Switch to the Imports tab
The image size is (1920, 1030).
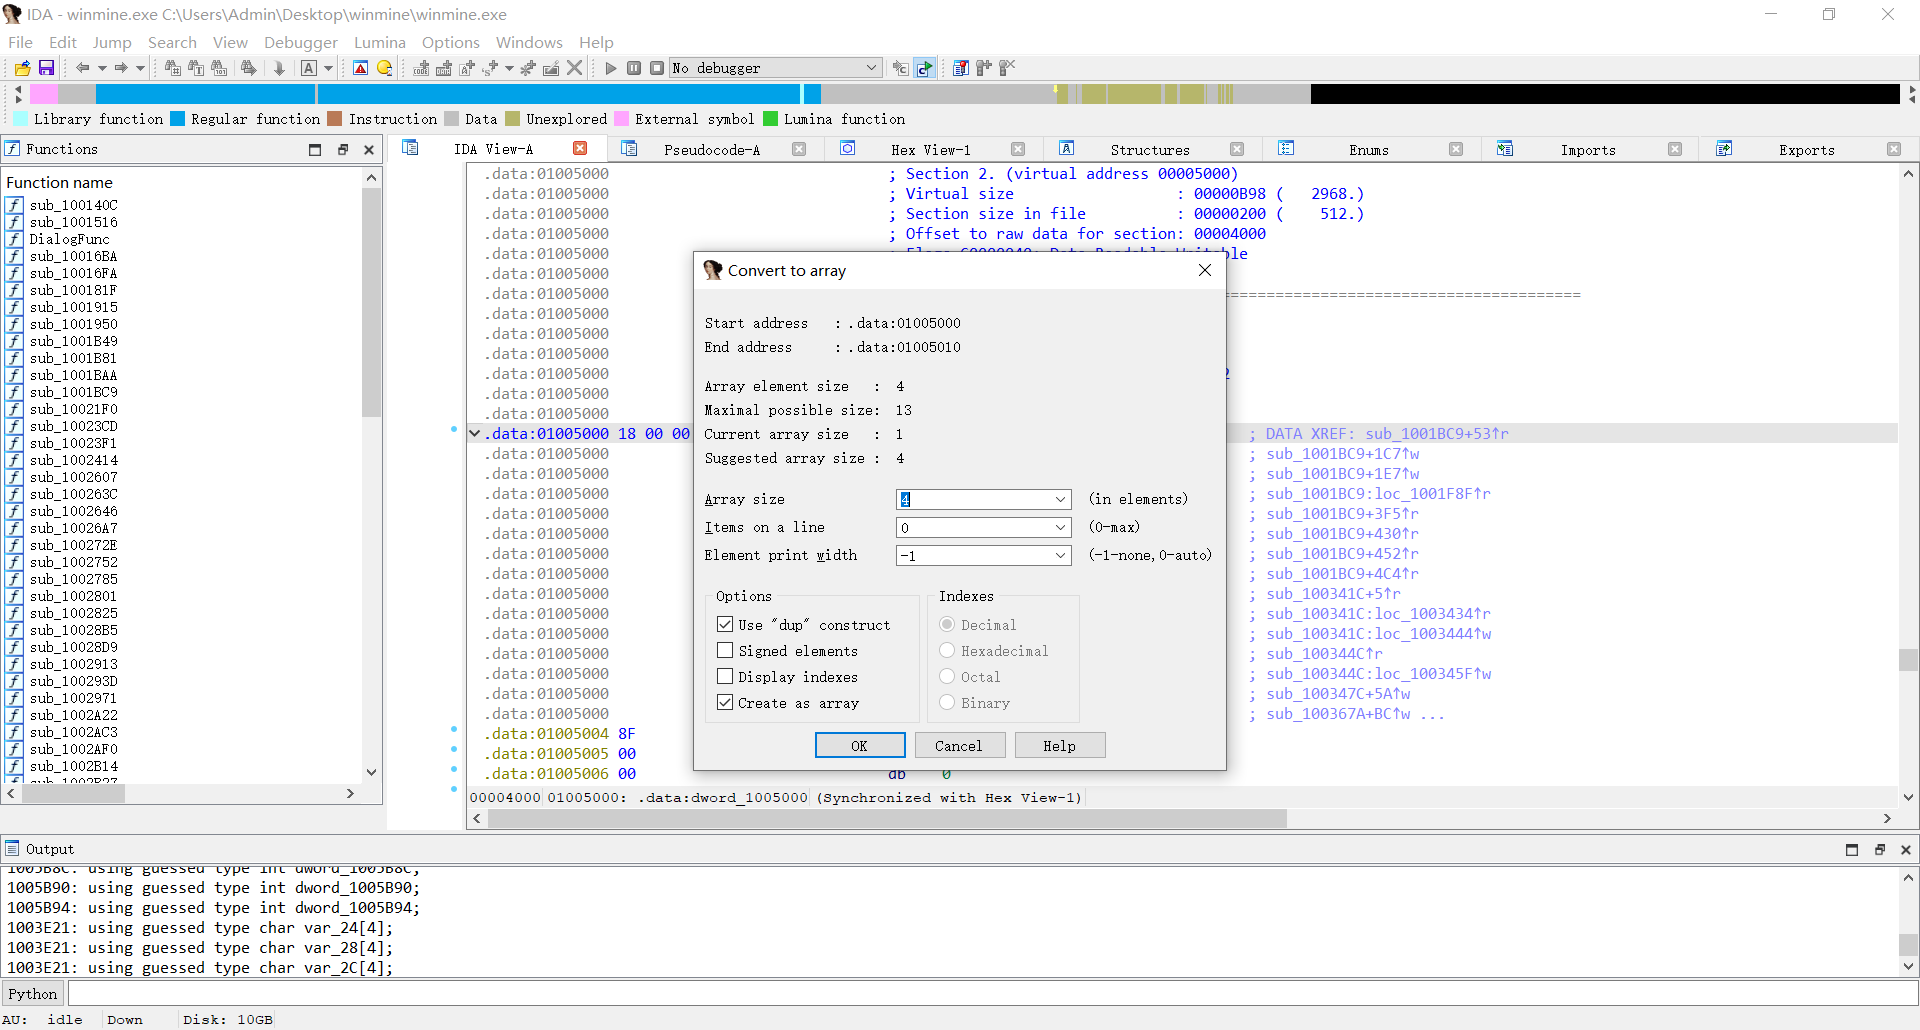(1588, 150)
